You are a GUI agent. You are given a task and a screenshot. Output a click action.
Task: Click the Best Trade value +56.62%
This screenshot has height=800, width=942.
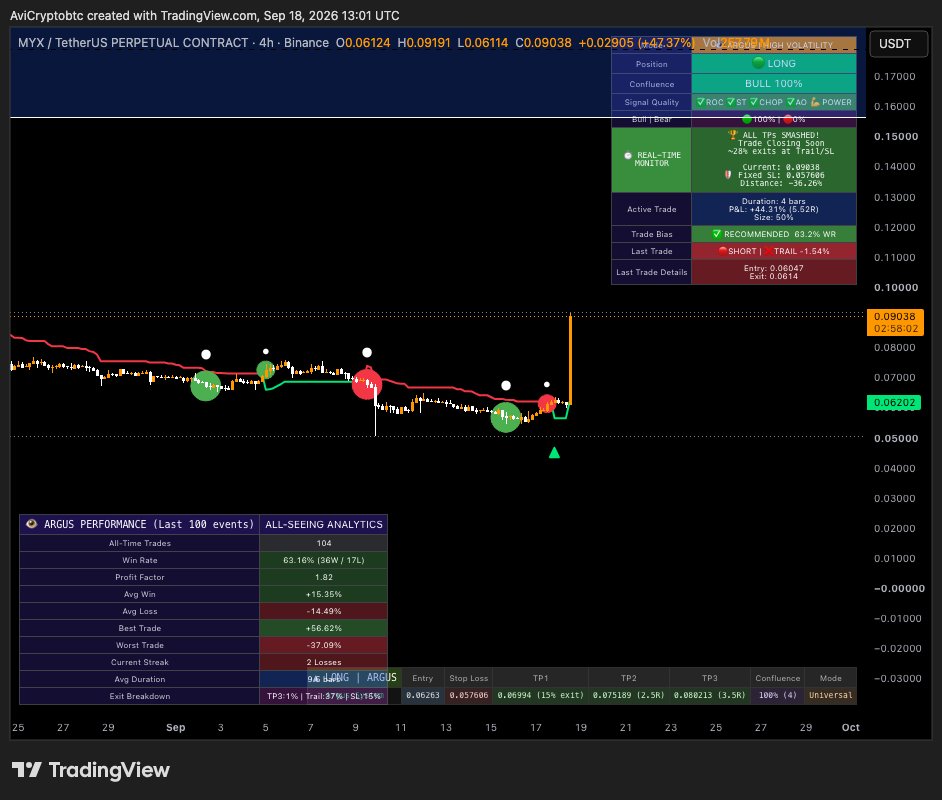pos(324,628)
